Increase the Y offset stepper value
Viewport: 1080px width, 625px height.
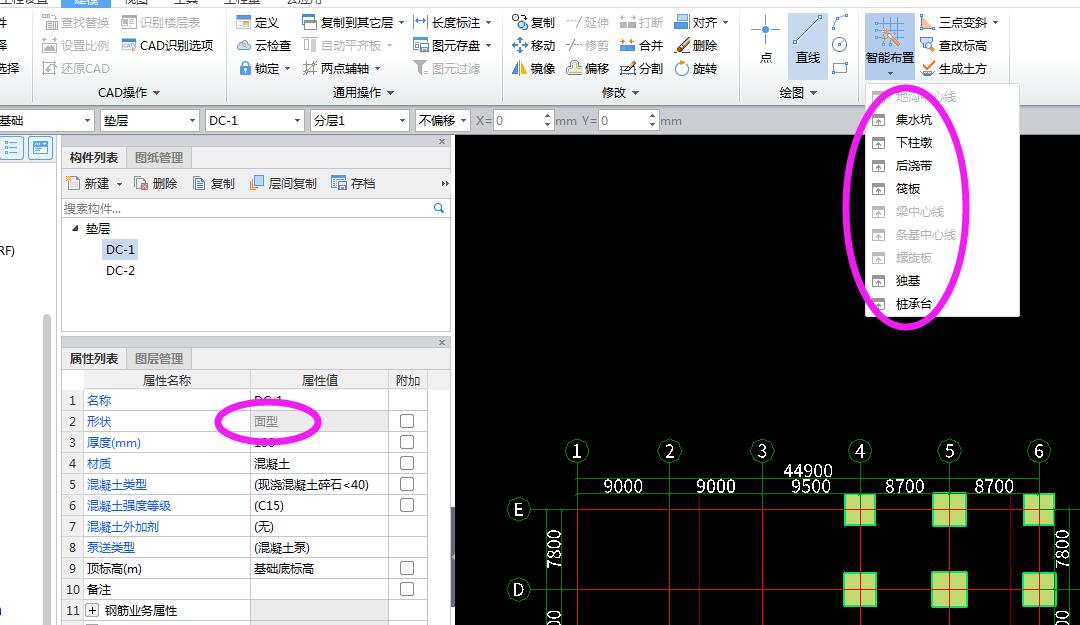(x=652, y=116)
